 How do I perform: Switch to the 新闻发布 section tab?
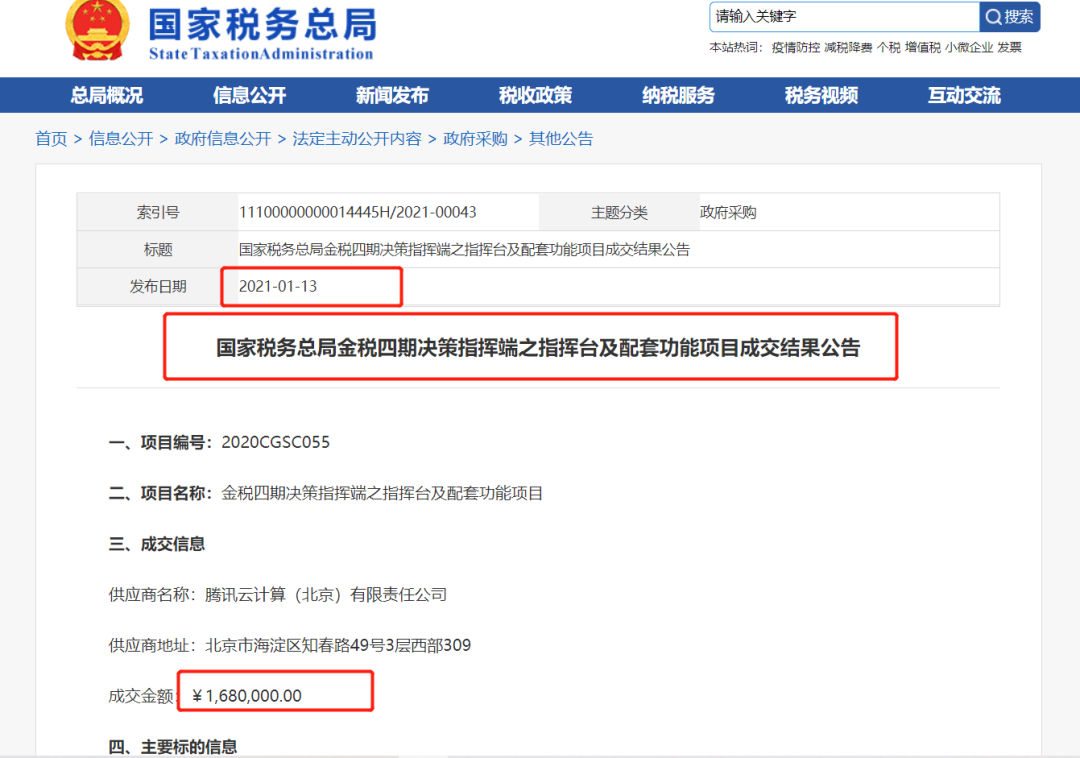tap(391, 95)
